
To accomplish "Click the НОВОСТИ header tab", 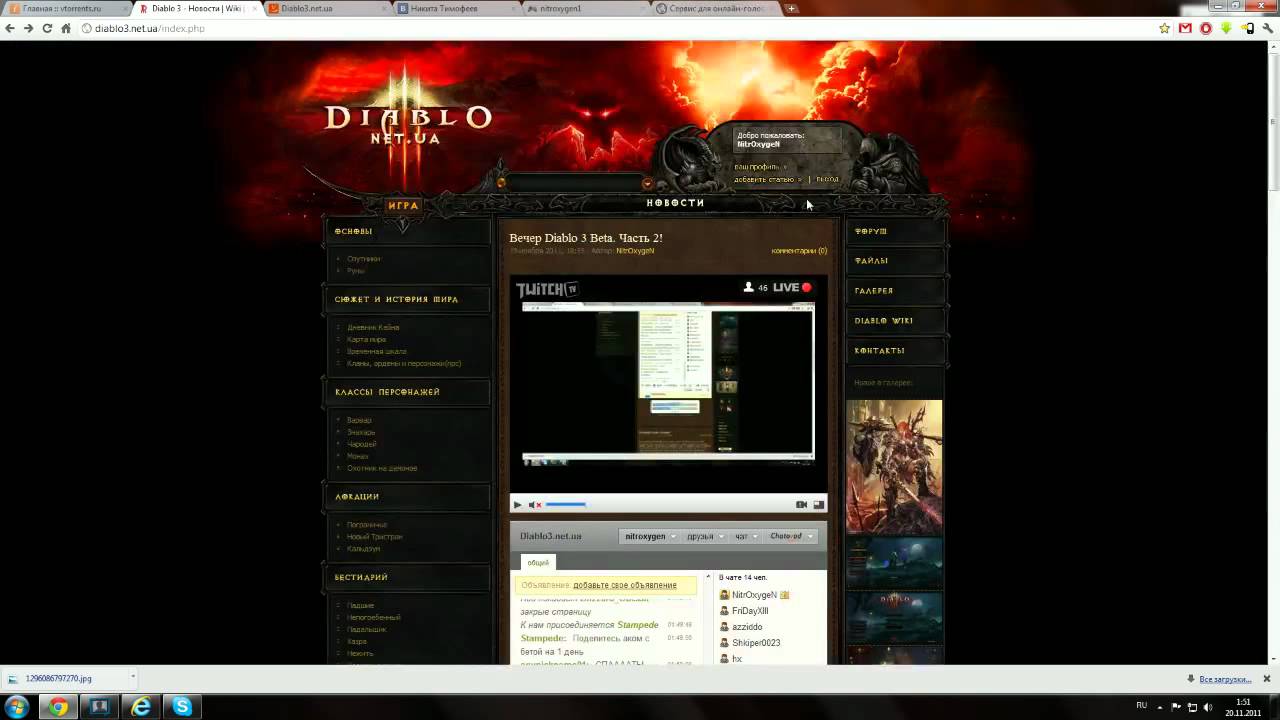I will tap(675, 203).
